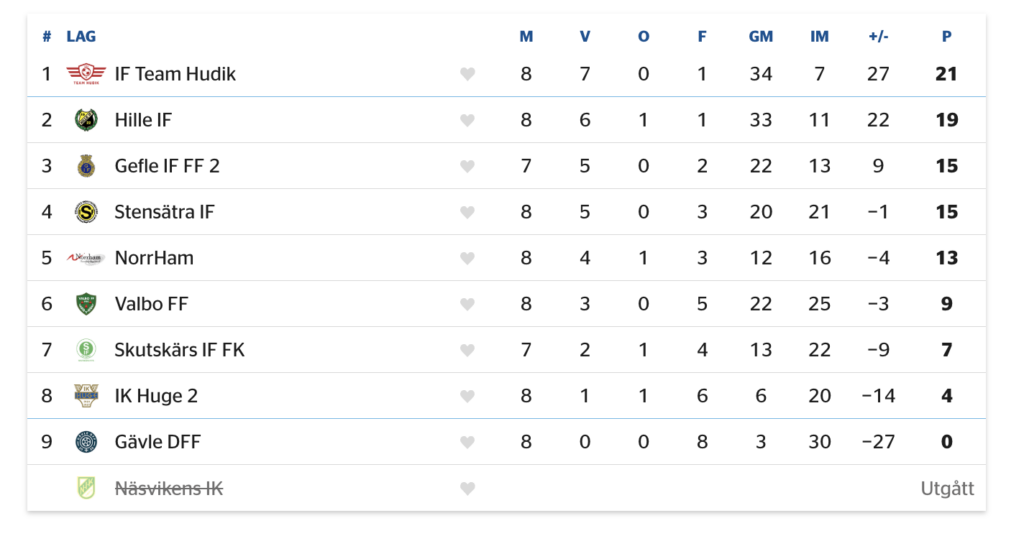The image size is (1024, 536).
Task: Click the Skutskärs IF FK logo
Action: pos(86,350)
